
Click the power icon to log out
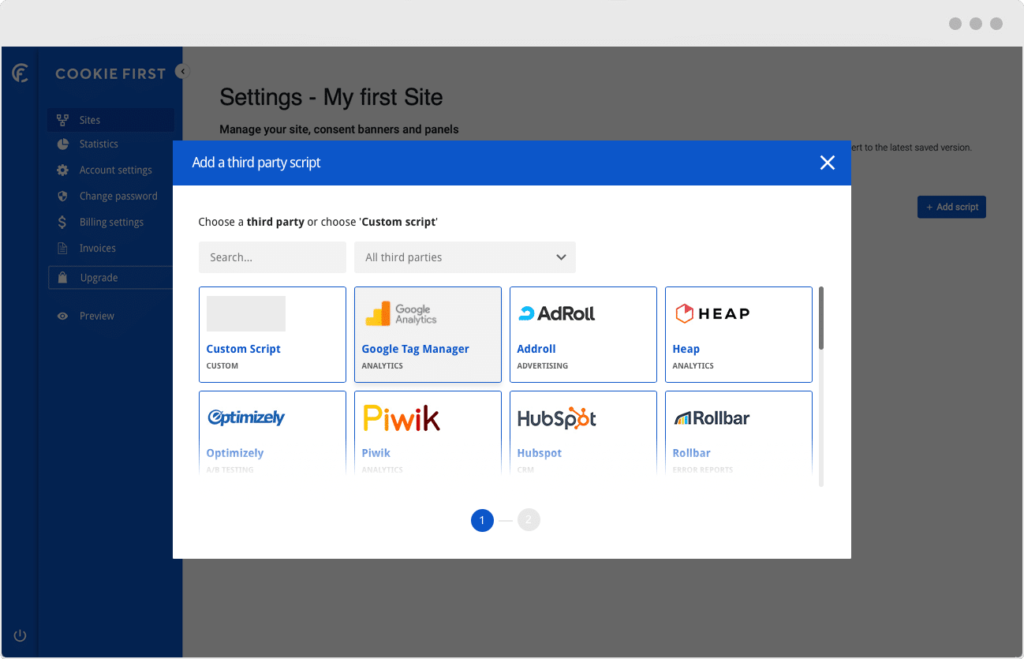(x=19, y=635)
